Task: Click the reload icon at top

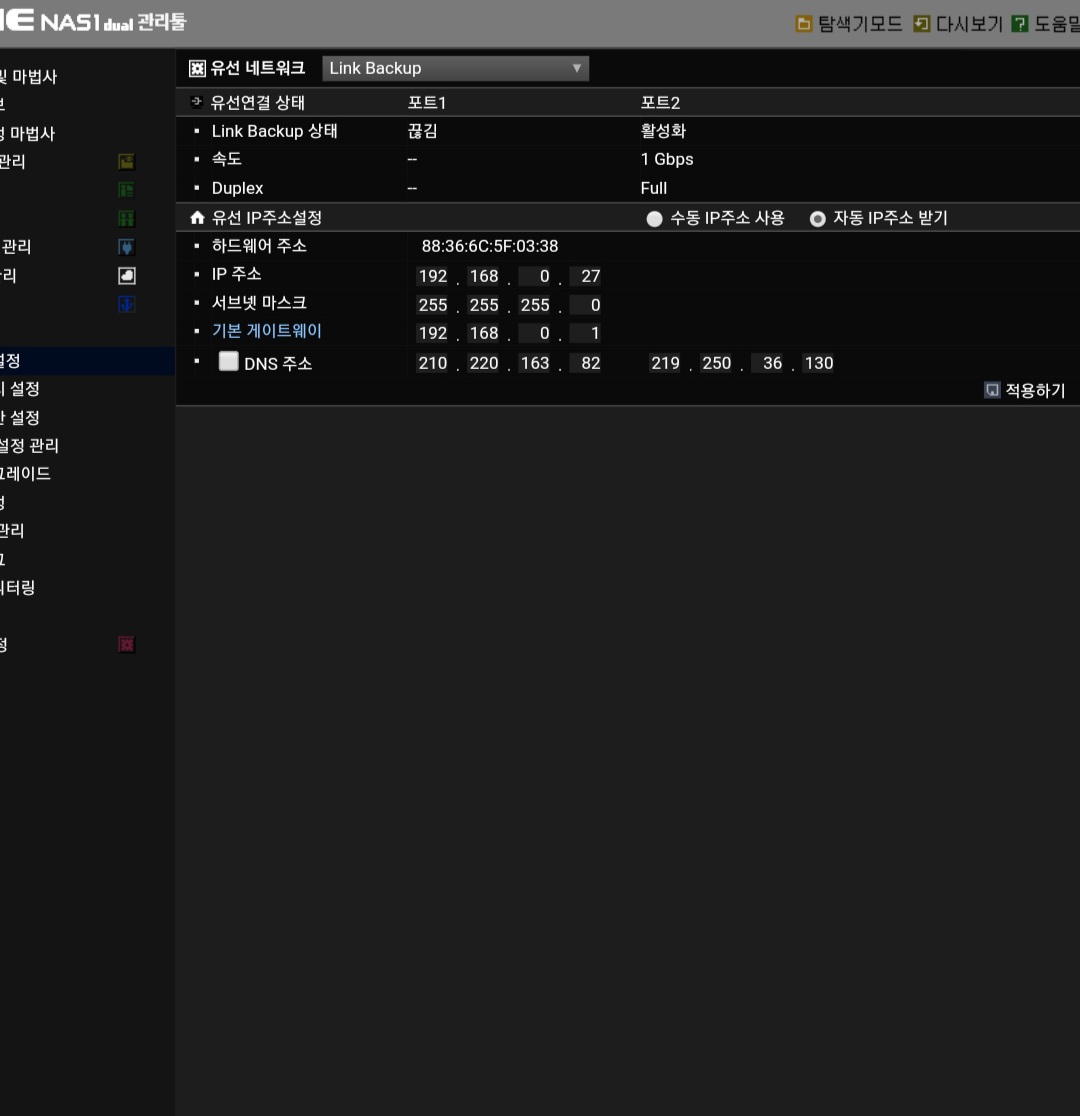Action: [921, 24]
